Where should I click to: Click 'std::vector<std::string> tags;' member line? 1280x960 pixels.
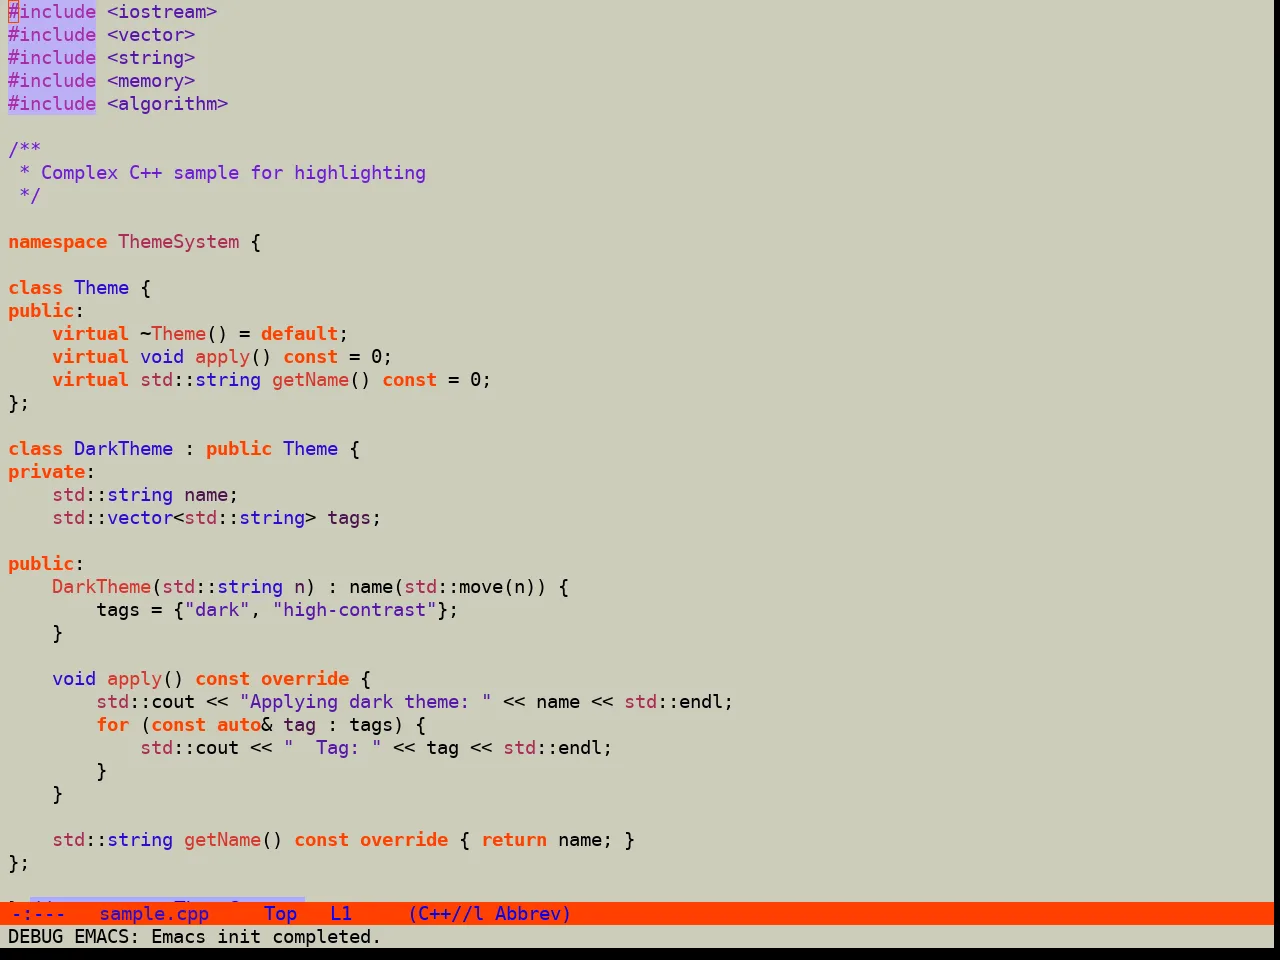click(x=217, y=518)
